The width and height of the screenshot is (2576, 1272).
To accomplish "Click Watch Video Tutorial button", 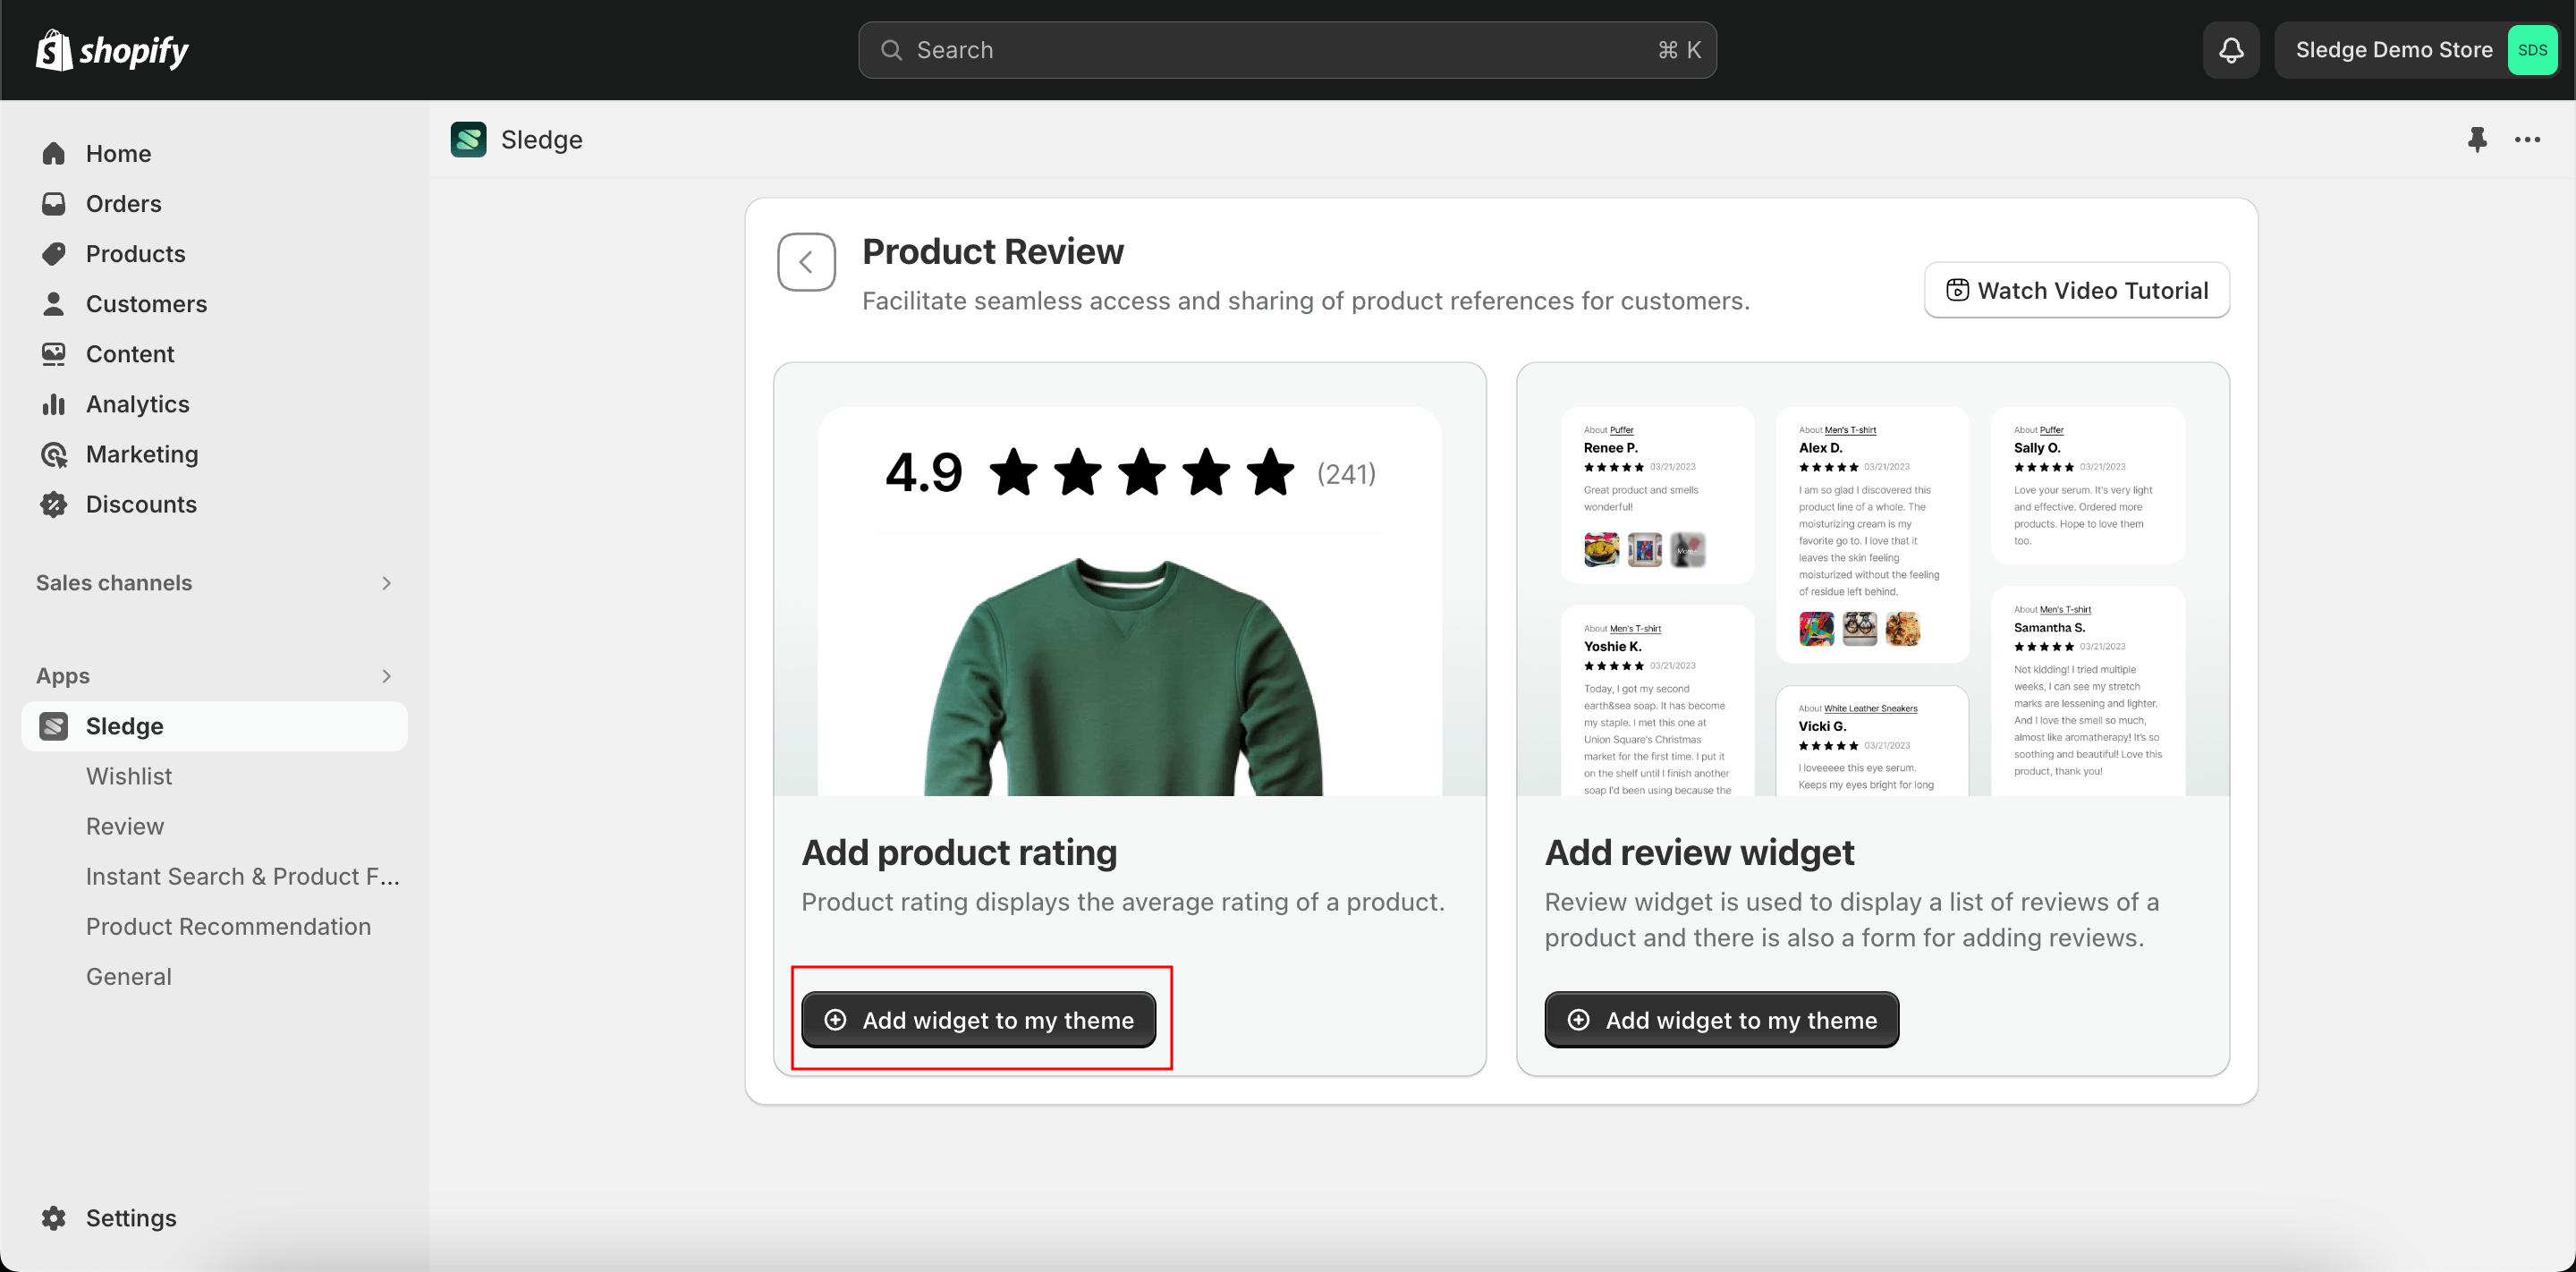I will click(x=2076, y=290).
